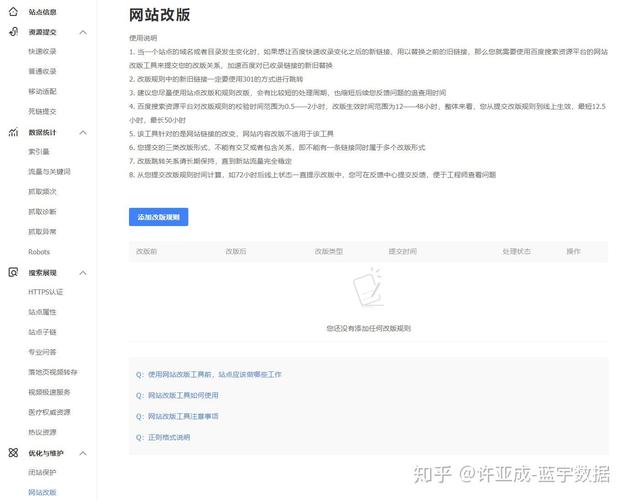
Task: Collapse the 优化与维护 section chevron
Action: point(83,453)
